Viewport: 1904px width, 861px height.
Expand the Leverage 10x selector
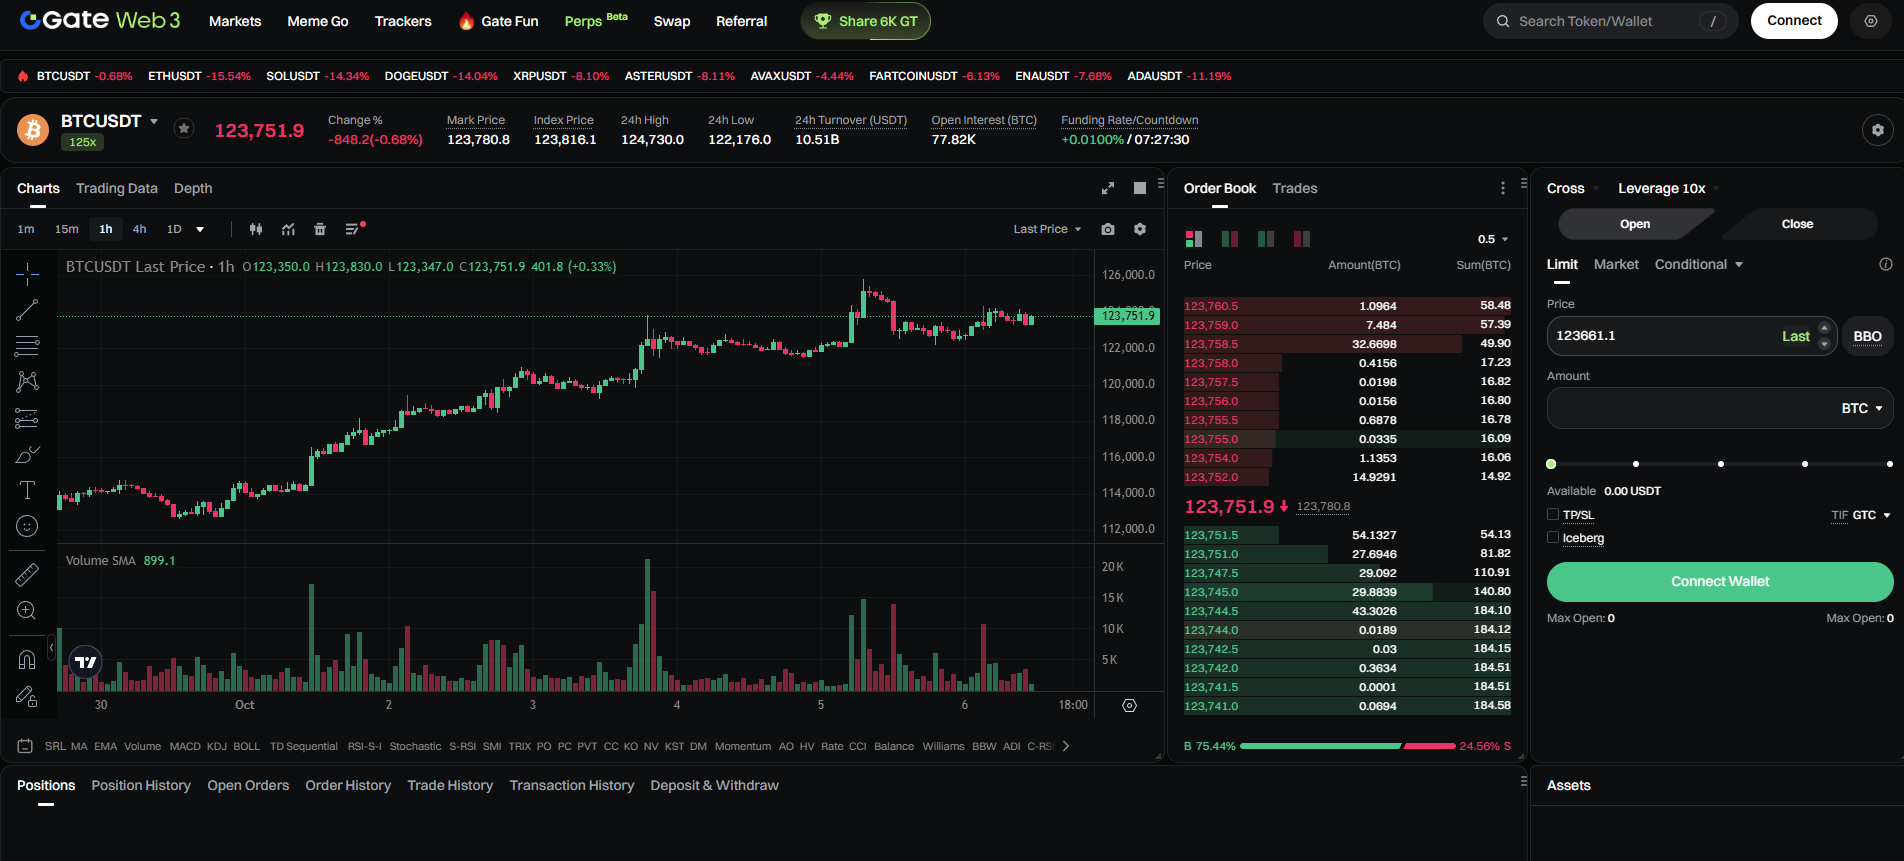(1667, 188)
